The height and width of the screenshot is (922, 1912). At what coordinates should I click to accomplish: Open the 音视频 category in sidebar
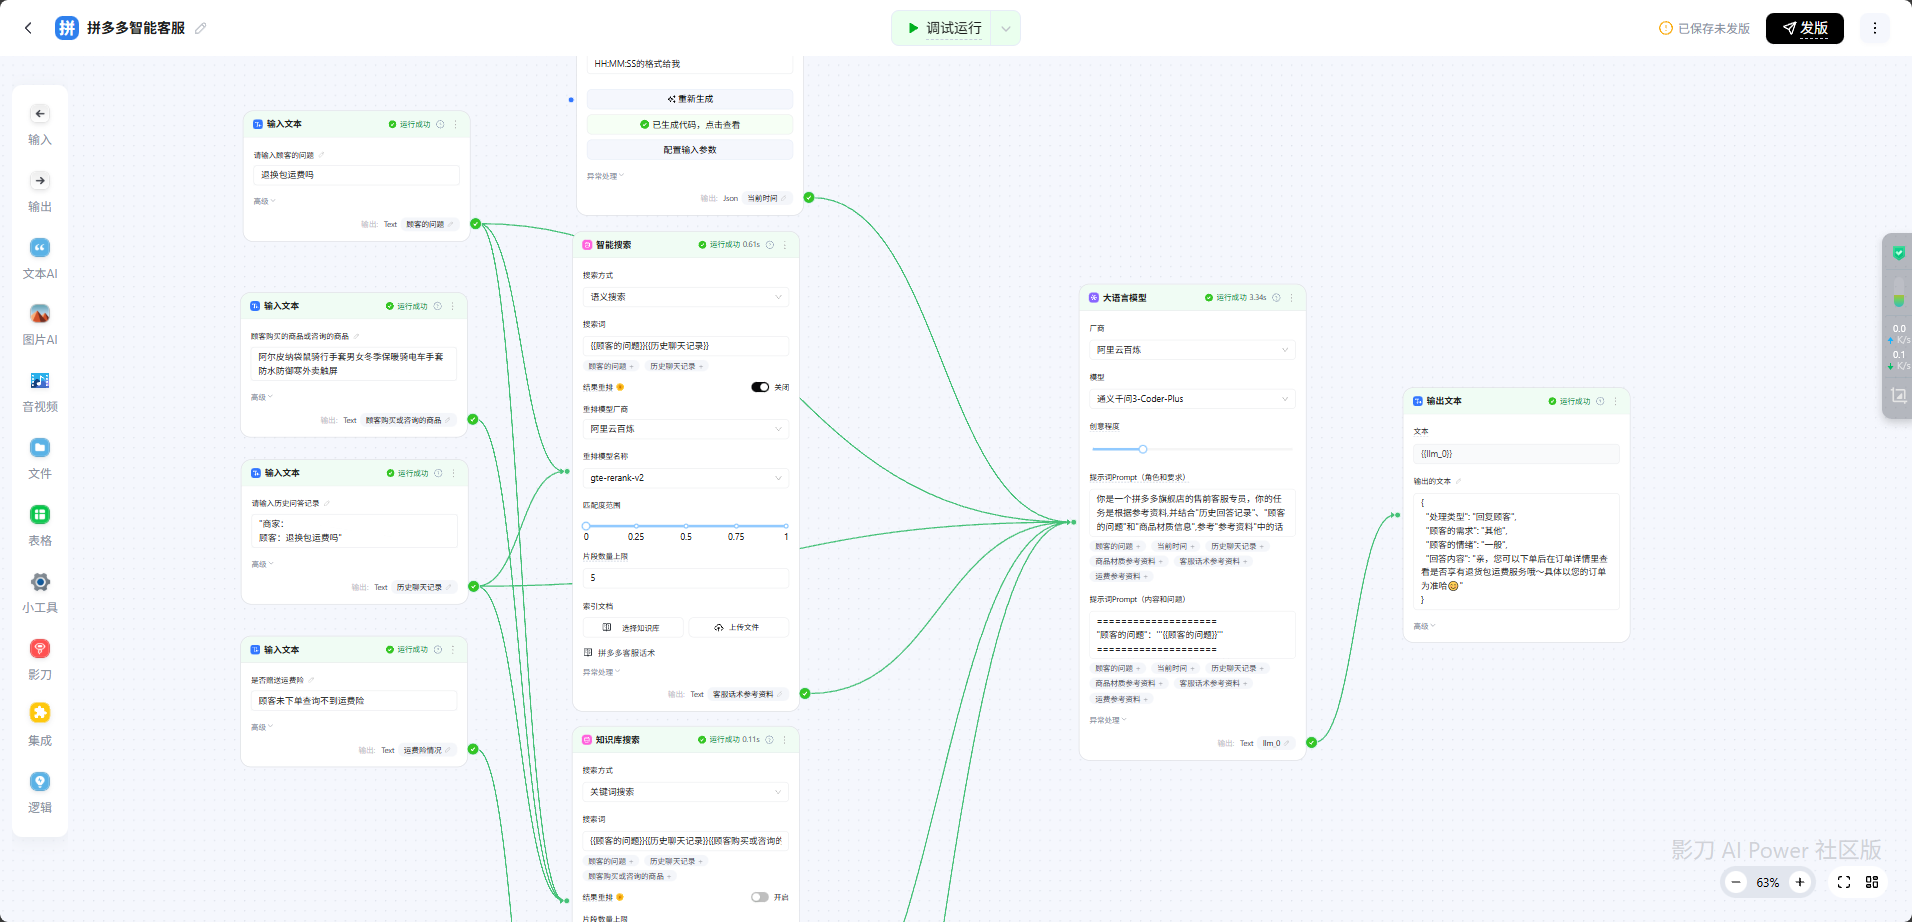click(x=40, y=392)
